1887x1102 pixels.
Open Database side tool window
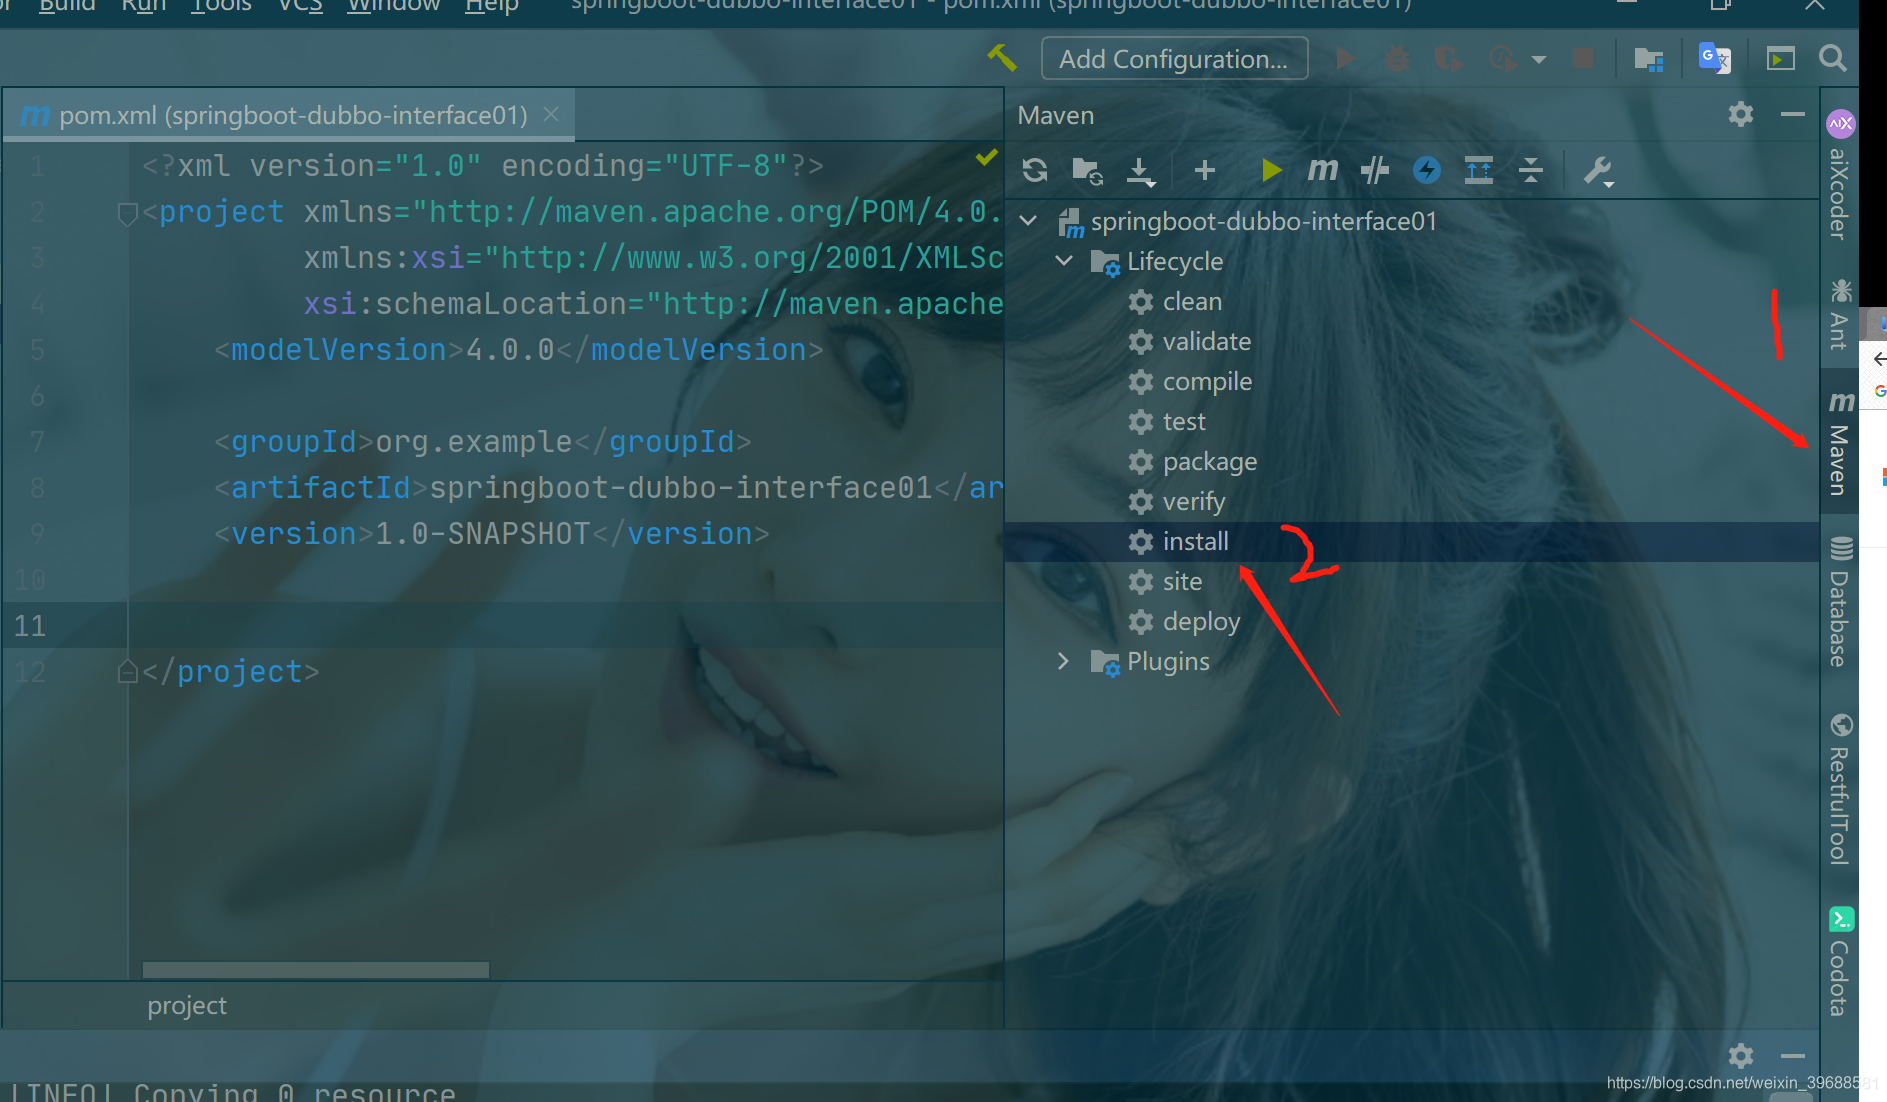[1840, 602]
